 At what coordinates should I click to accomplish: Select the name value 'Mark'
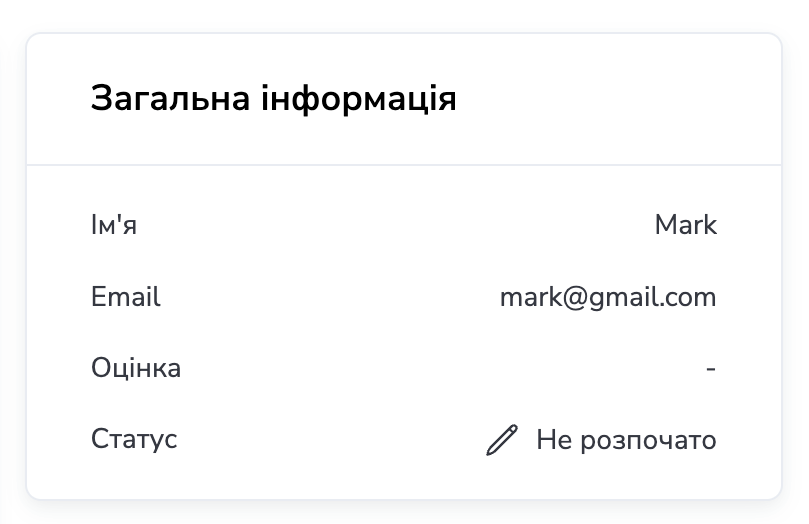685,225
